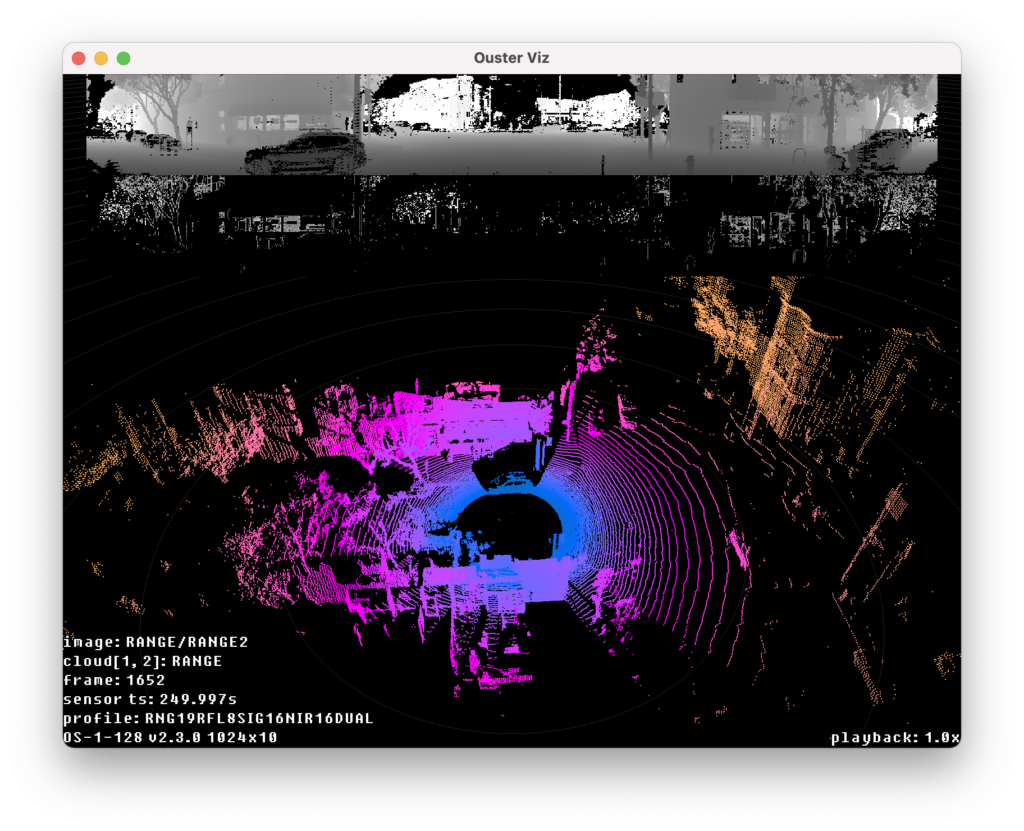Click the playback: 1.0x indicator
The height and width of the screenshot is (831, 1024).
click(895, 738)
